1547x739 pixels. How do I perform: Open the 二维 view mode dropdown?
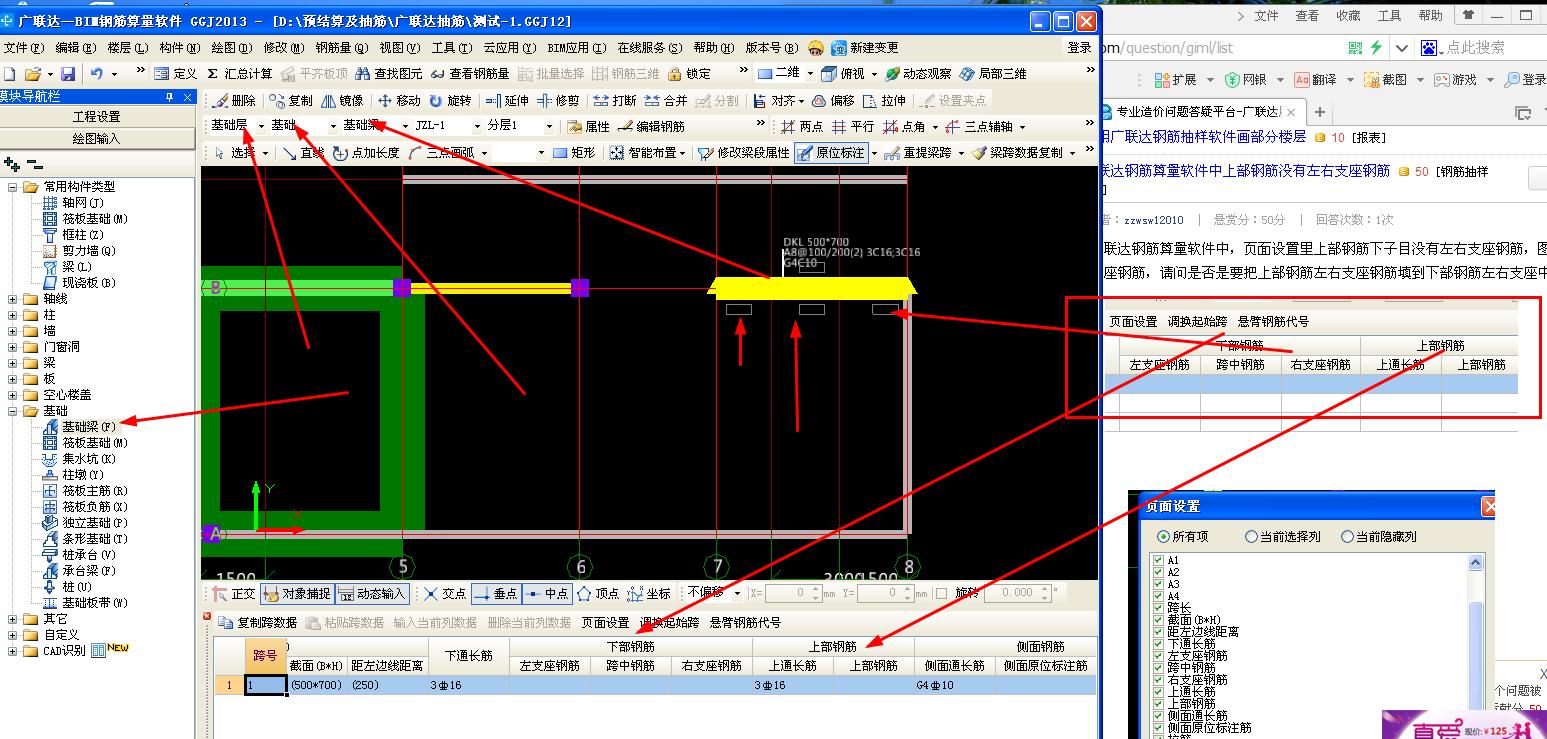(808, 74)
